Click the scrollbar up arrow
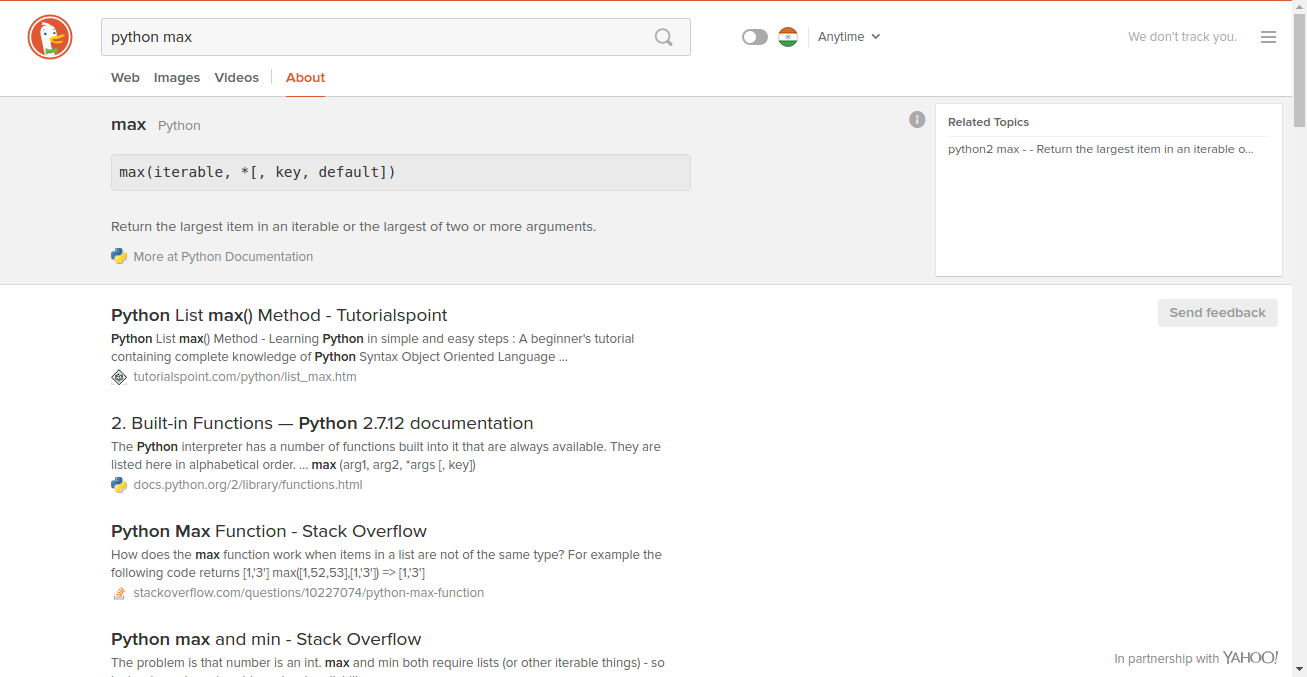Viewport: 1307px width, 677px height. click(x=1299, y=7)
